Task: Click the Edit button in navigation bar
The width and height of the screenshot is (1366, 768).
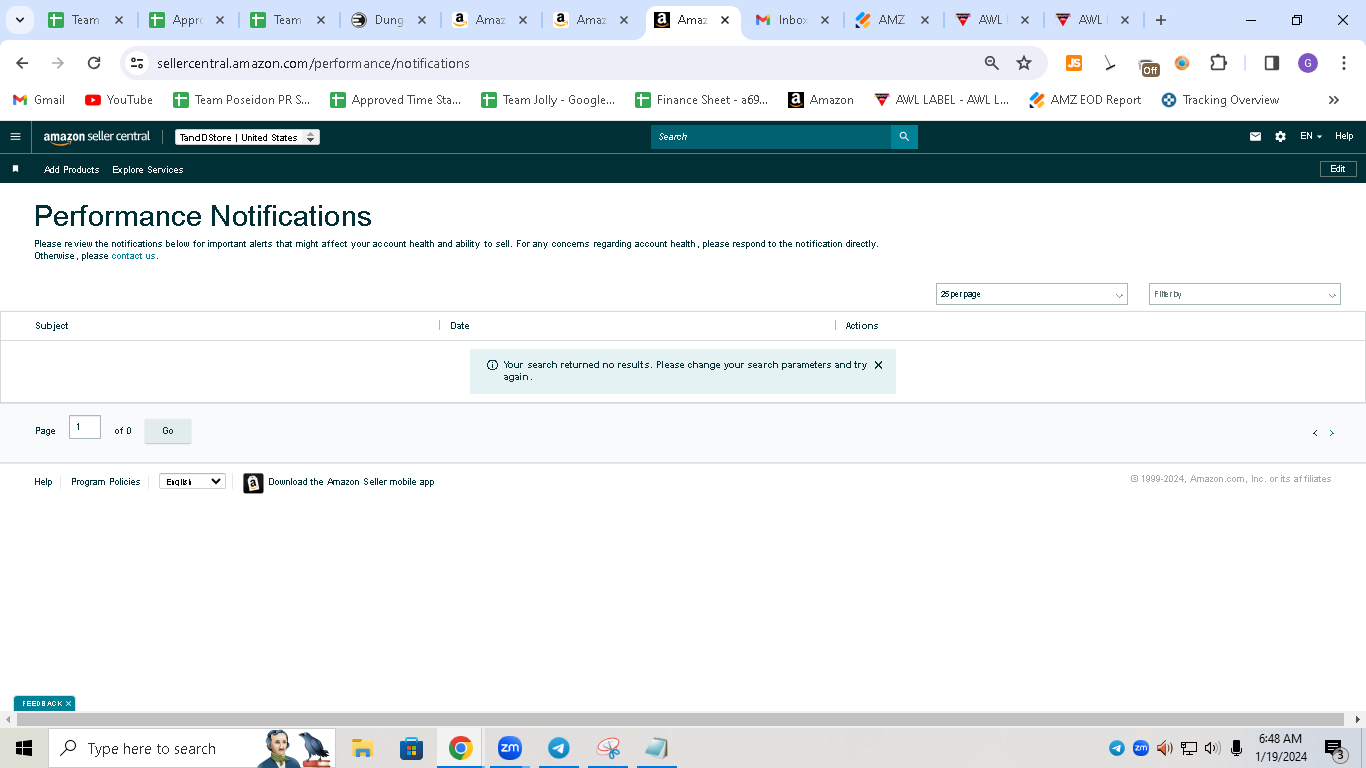Action: pyautogui.click(x=1338, y=169)
